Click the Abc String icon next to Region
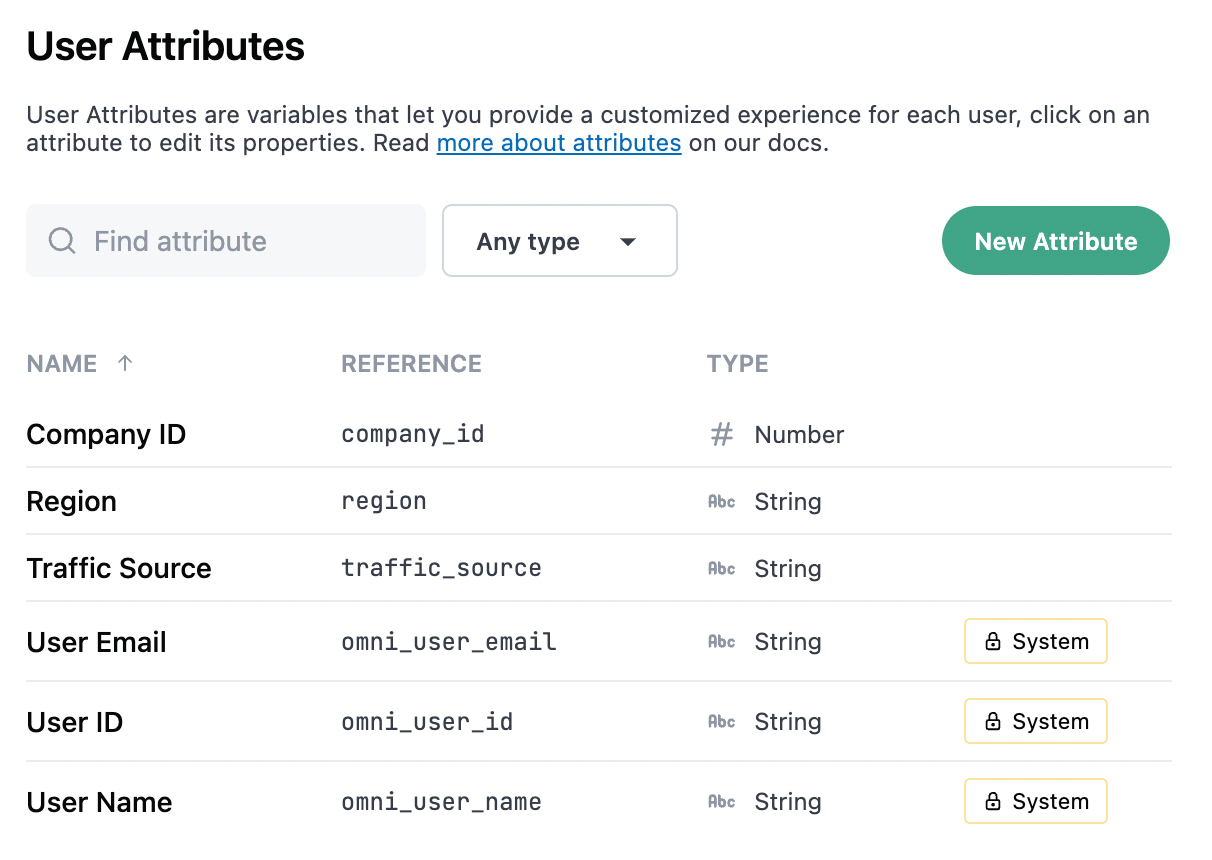This screenshot has height=860, width=1212. [x=721, y=501]
